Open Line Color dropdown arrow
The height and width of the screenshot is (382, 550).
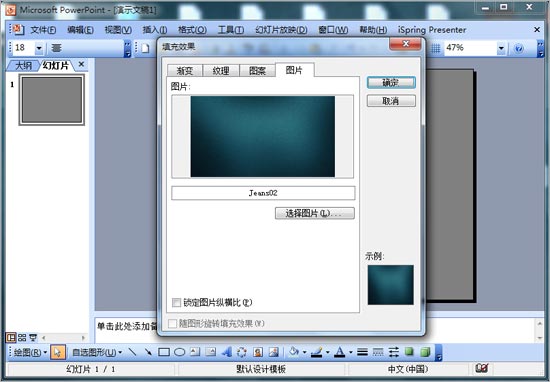click(327, 352)
